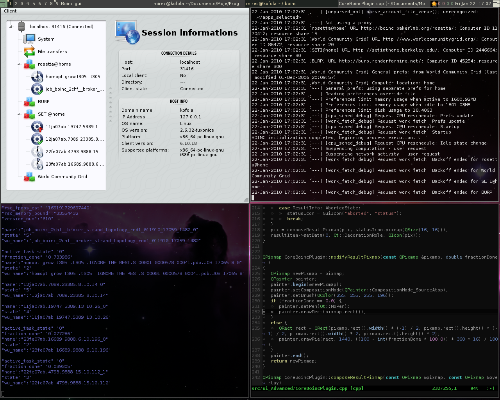Select SETI task with red error badge

pos(37,127)
